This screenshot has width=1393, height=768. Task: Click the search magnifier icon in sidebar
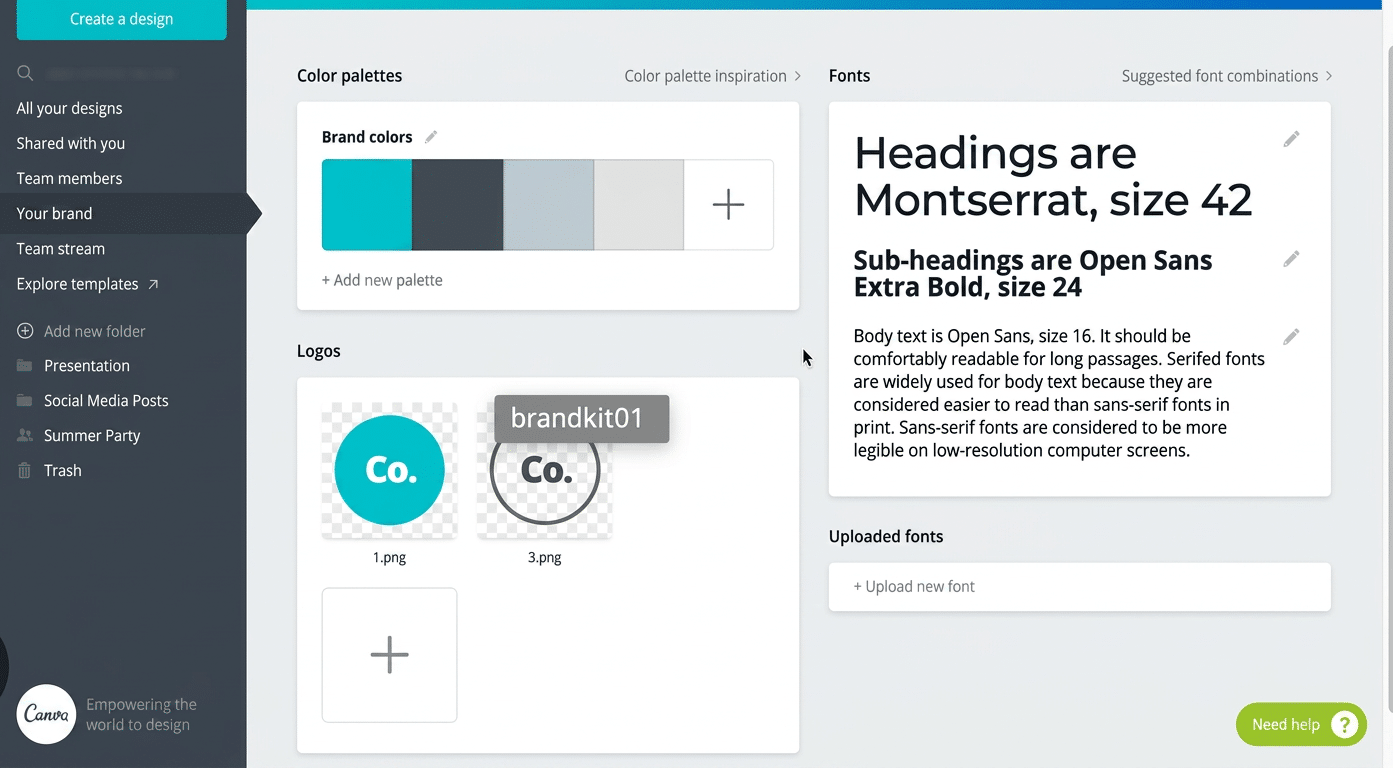[x=25, y=73]
